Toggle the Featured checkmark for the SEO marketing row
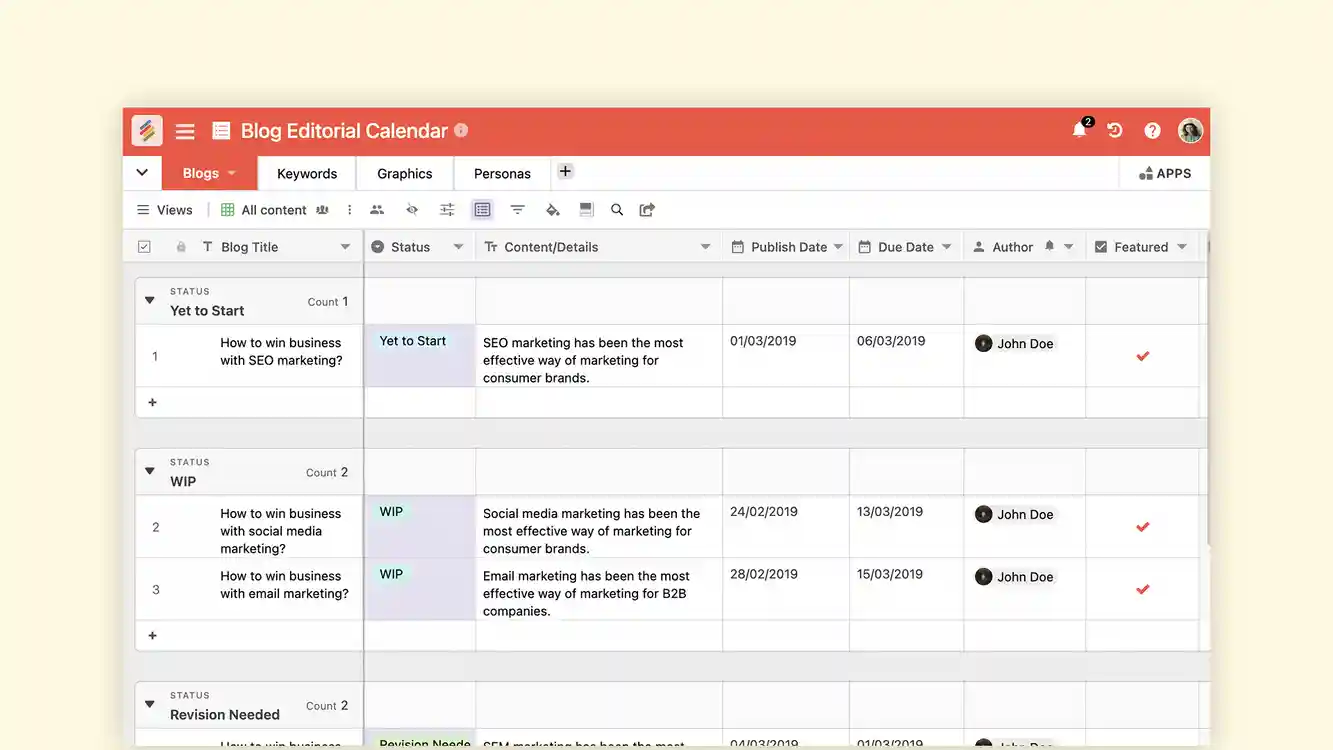The image size is (1333, 750). [1142, 355]
